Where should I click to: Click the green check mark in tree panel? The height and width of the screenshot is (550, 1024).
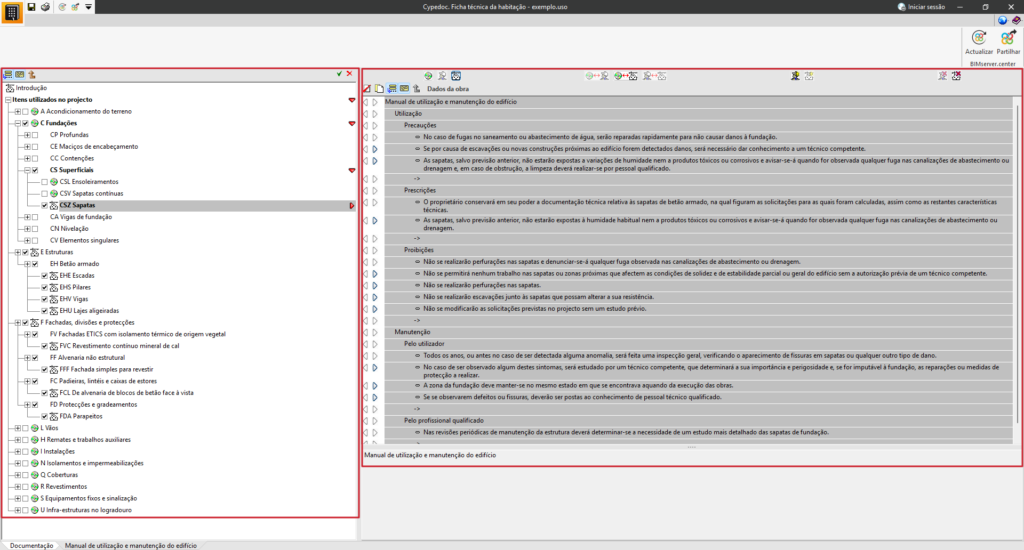coord(339,74)
